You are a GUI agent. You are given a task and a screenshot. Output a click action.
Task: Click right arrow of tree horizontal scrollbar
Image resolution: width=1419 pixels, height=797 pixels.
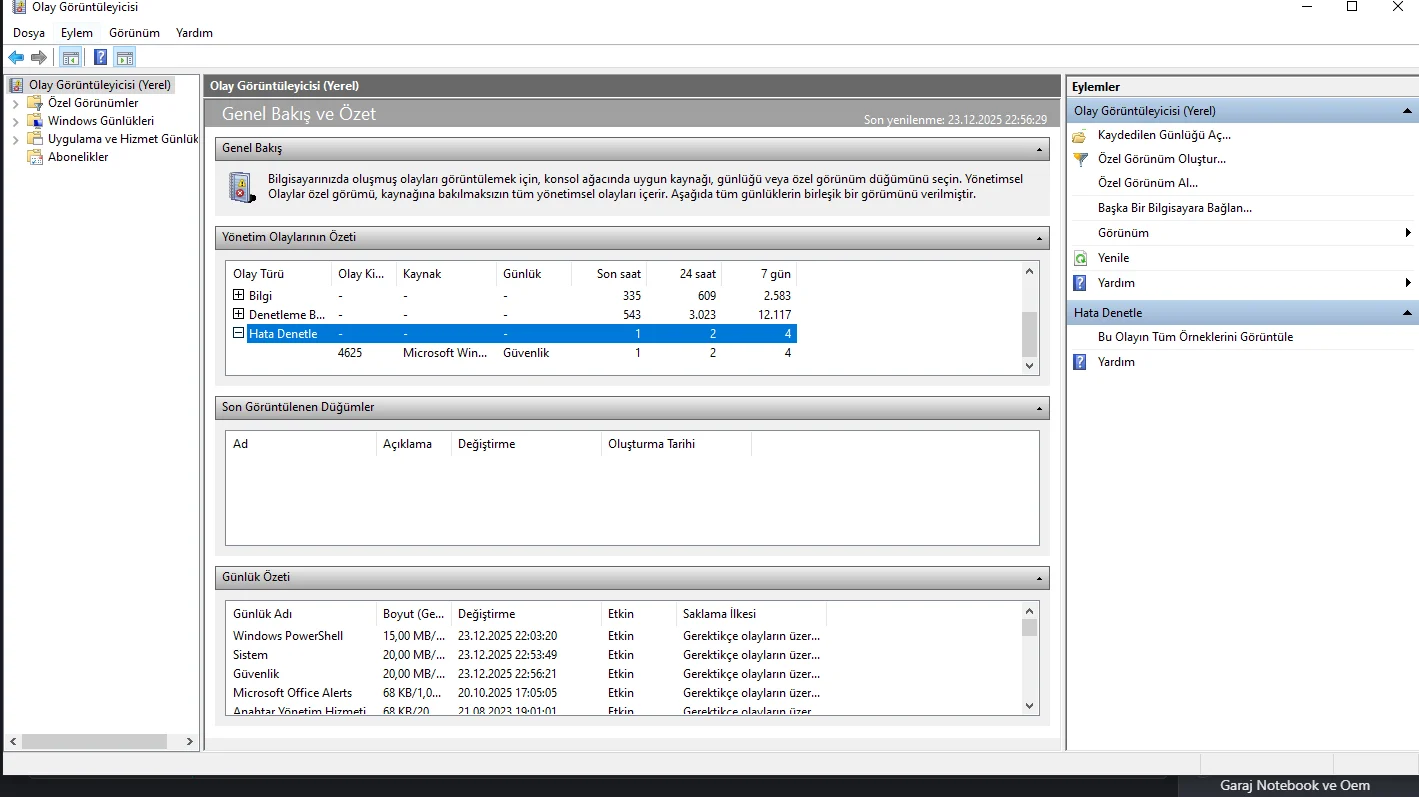point(191,742)
